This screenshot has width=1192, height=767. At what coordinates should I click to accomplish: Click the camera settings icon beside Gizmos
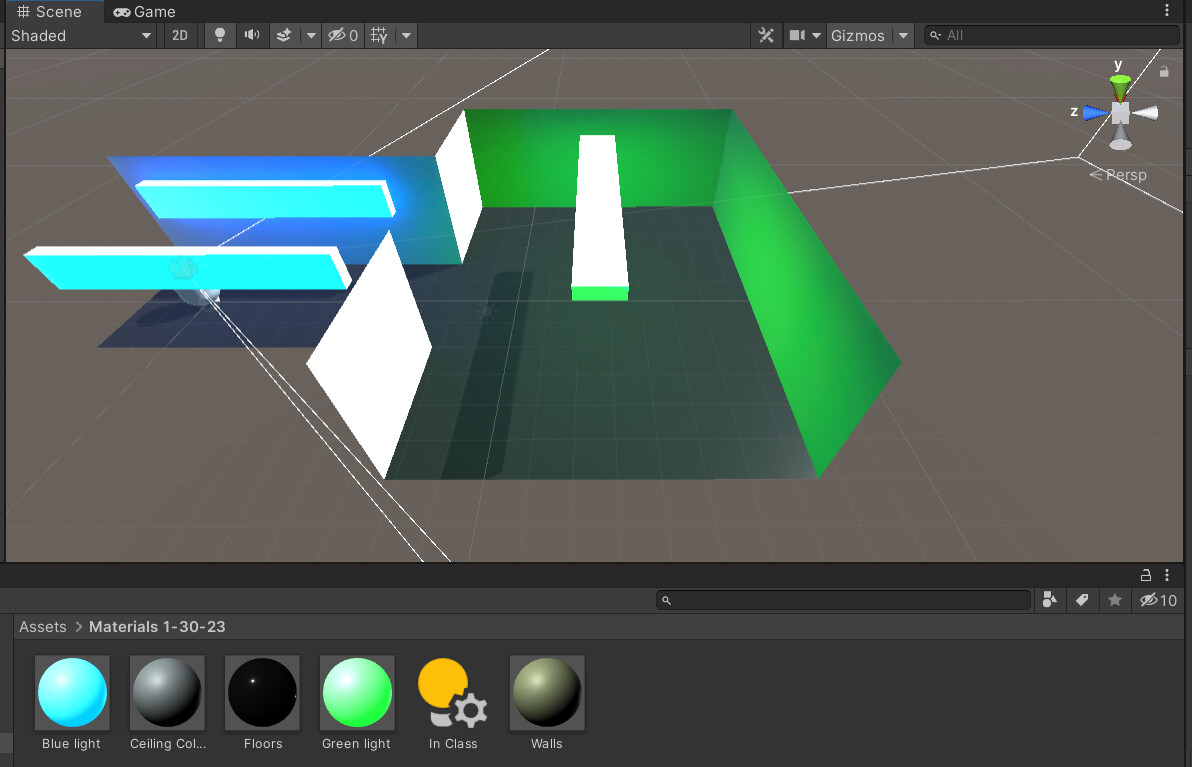[797, 35]
